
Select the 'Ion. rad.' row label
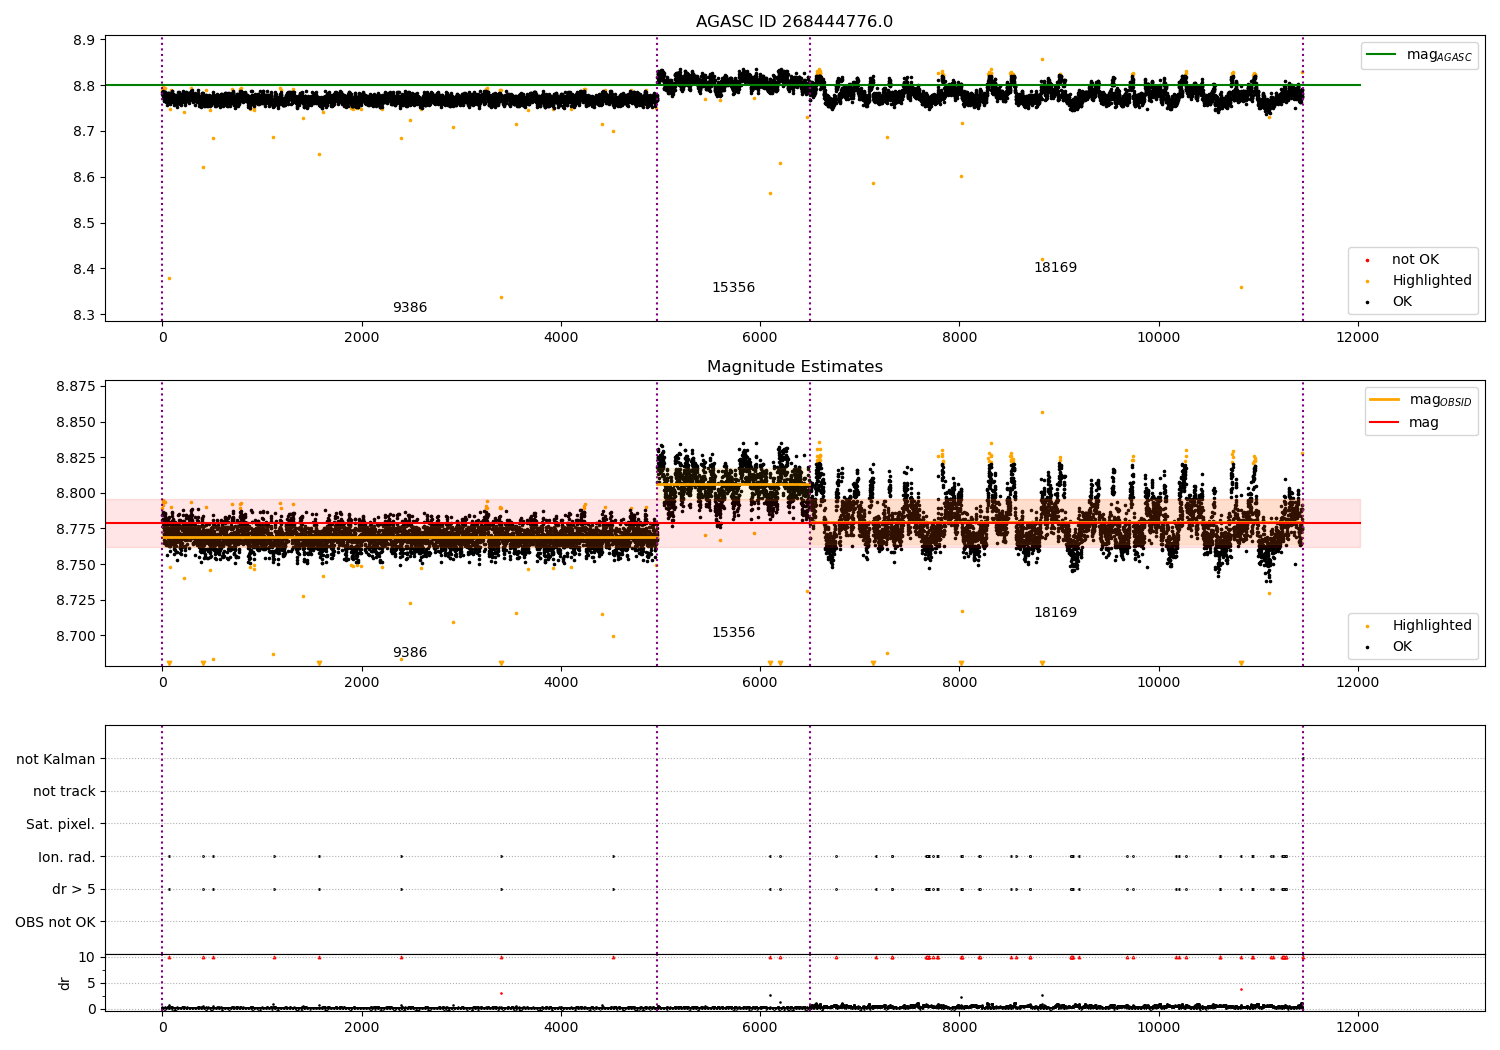pyautogui.click(x=67, y=857)
